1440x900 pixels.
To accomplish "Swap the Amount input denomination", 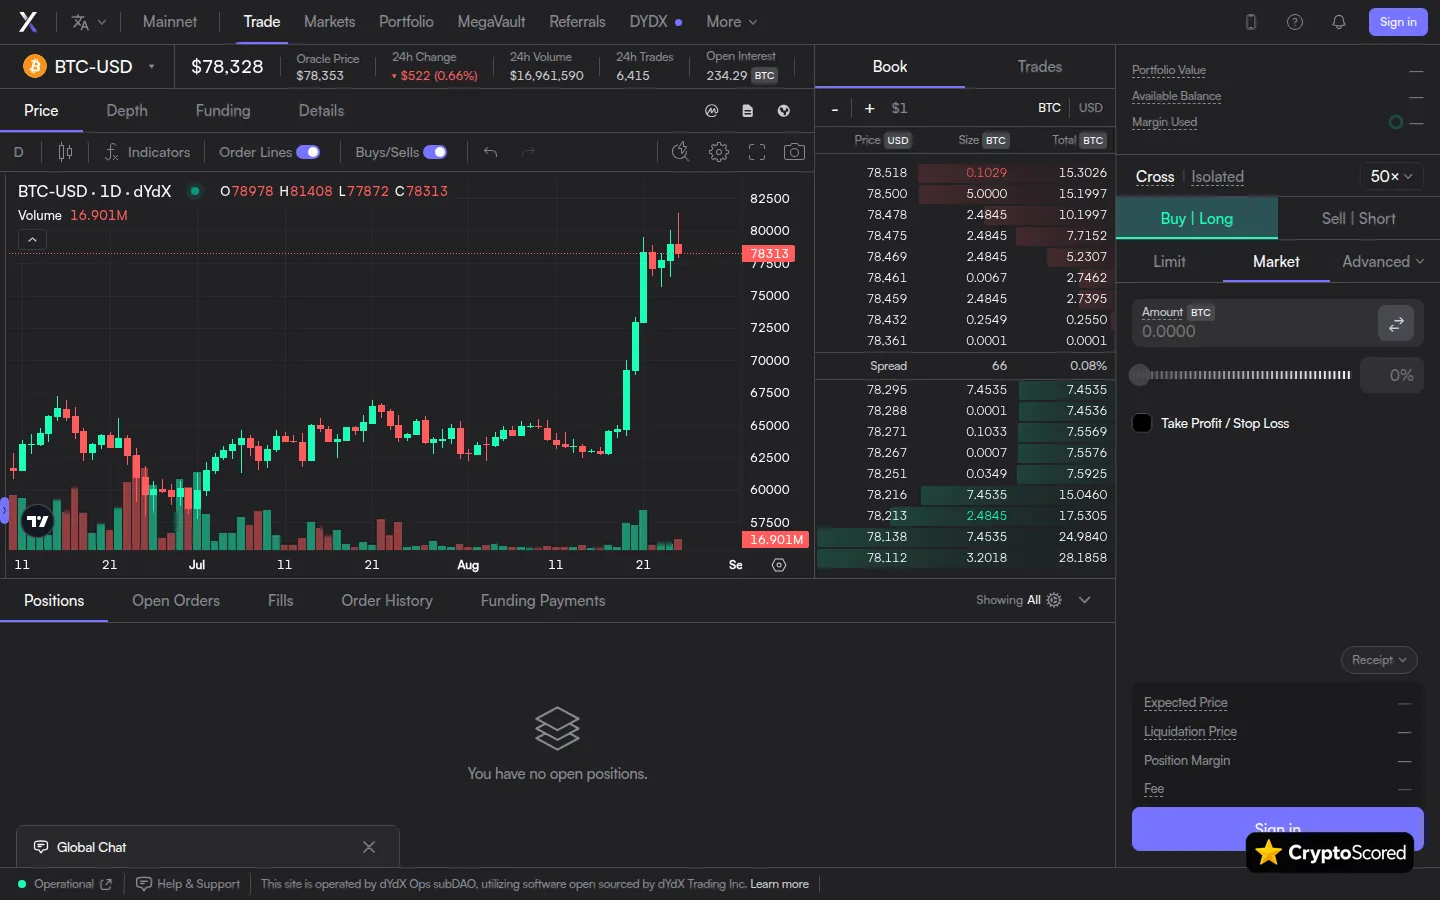I will tap(1396, 323).
